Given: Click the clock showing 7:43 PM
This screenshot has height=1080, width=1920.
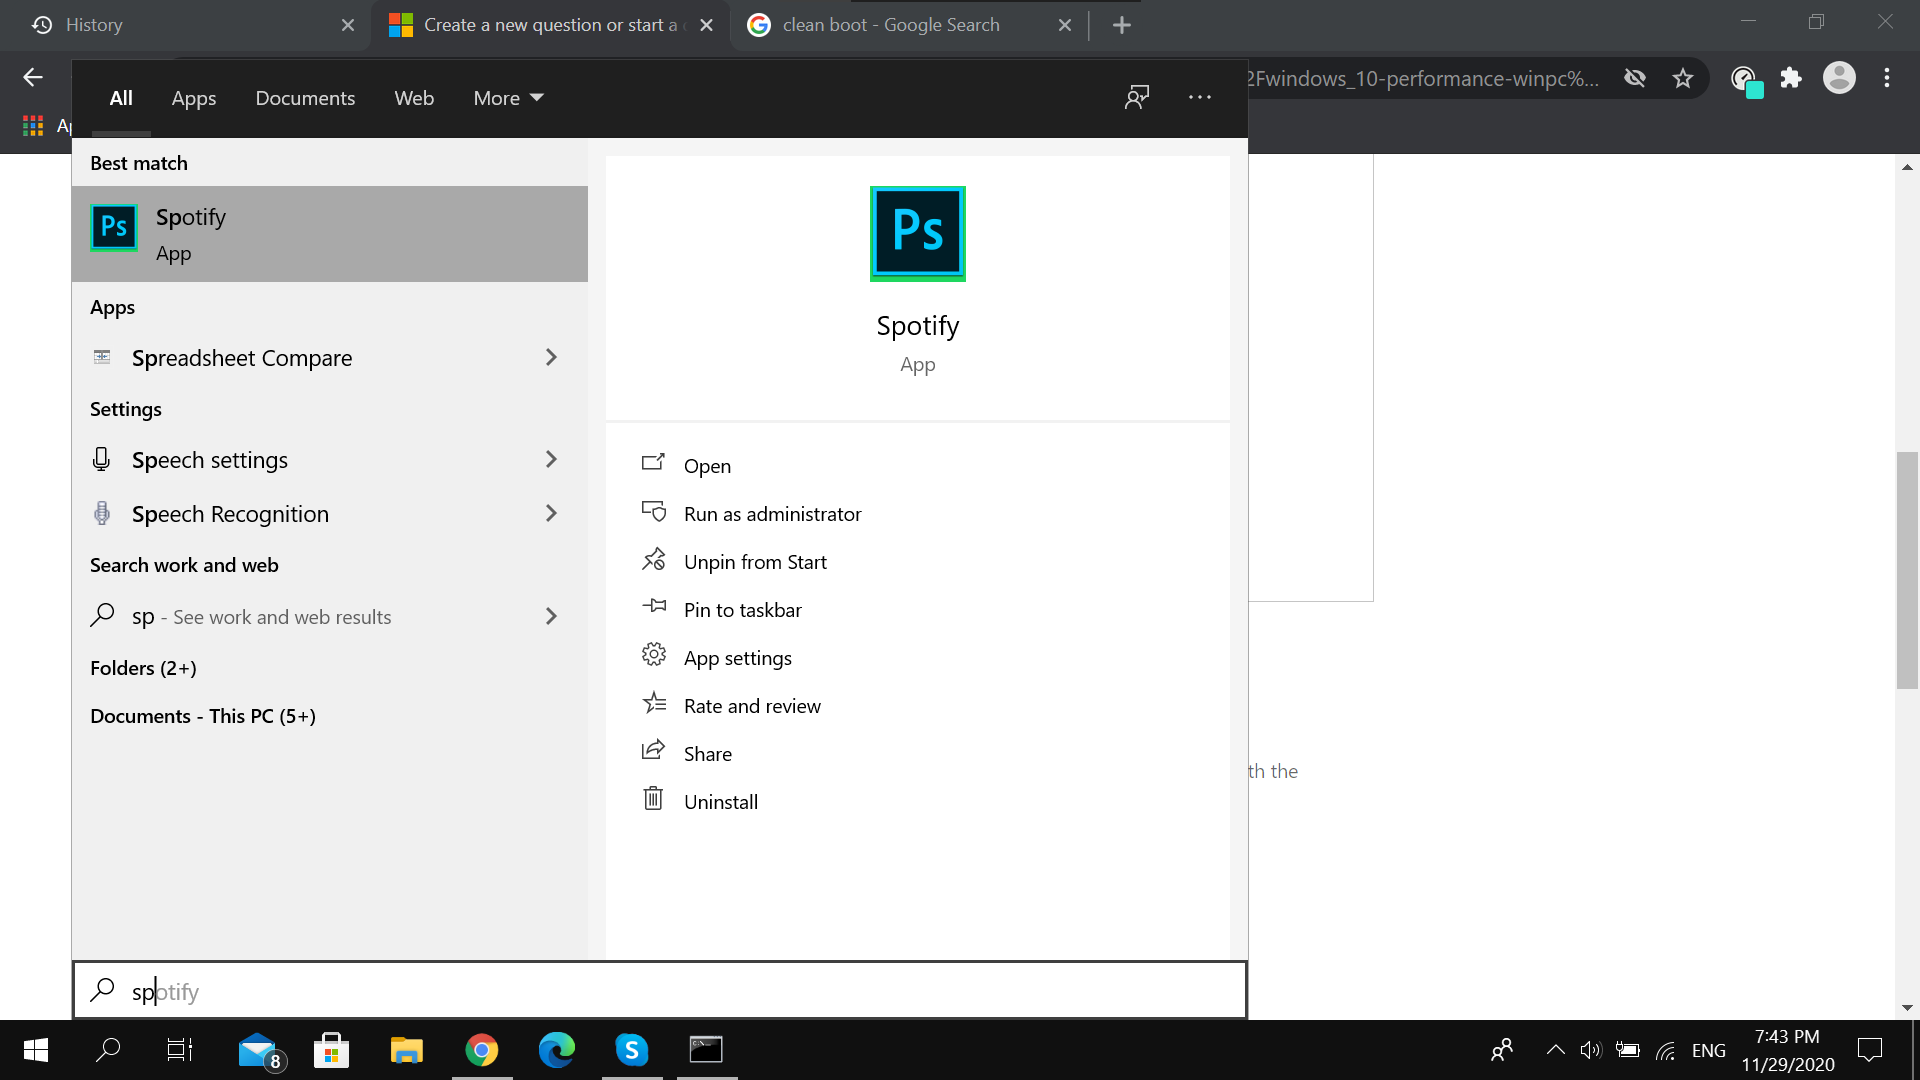Looking at the screenshot, I should (1787, 1037).
